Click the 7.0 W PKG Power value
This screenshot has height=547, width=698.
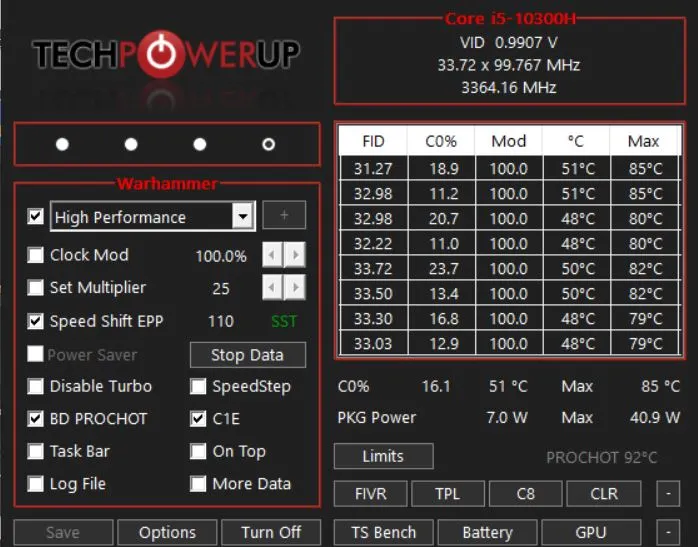pos(507,417)
